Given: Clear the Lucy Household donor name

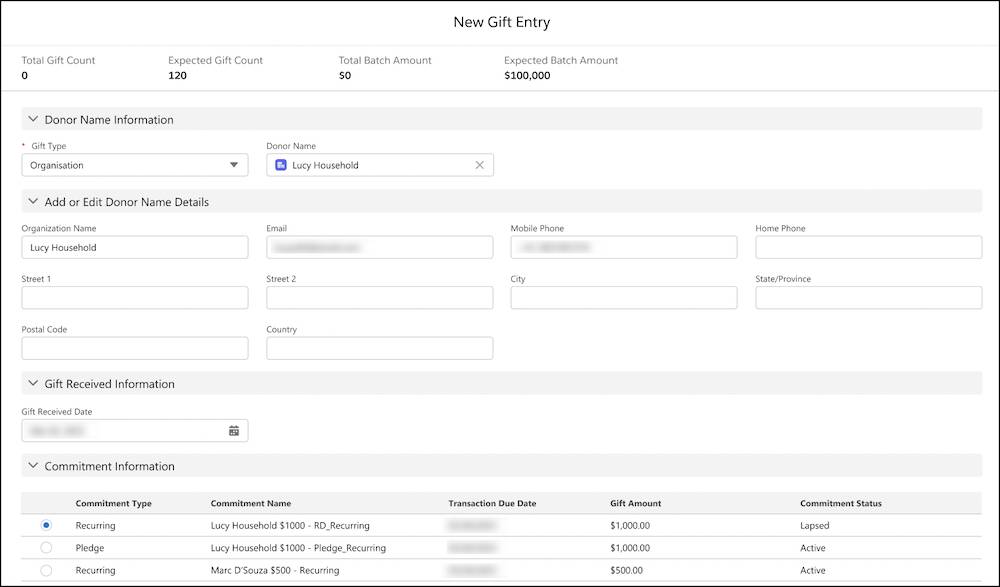Looking at the screenshot, I should point(480,165).
